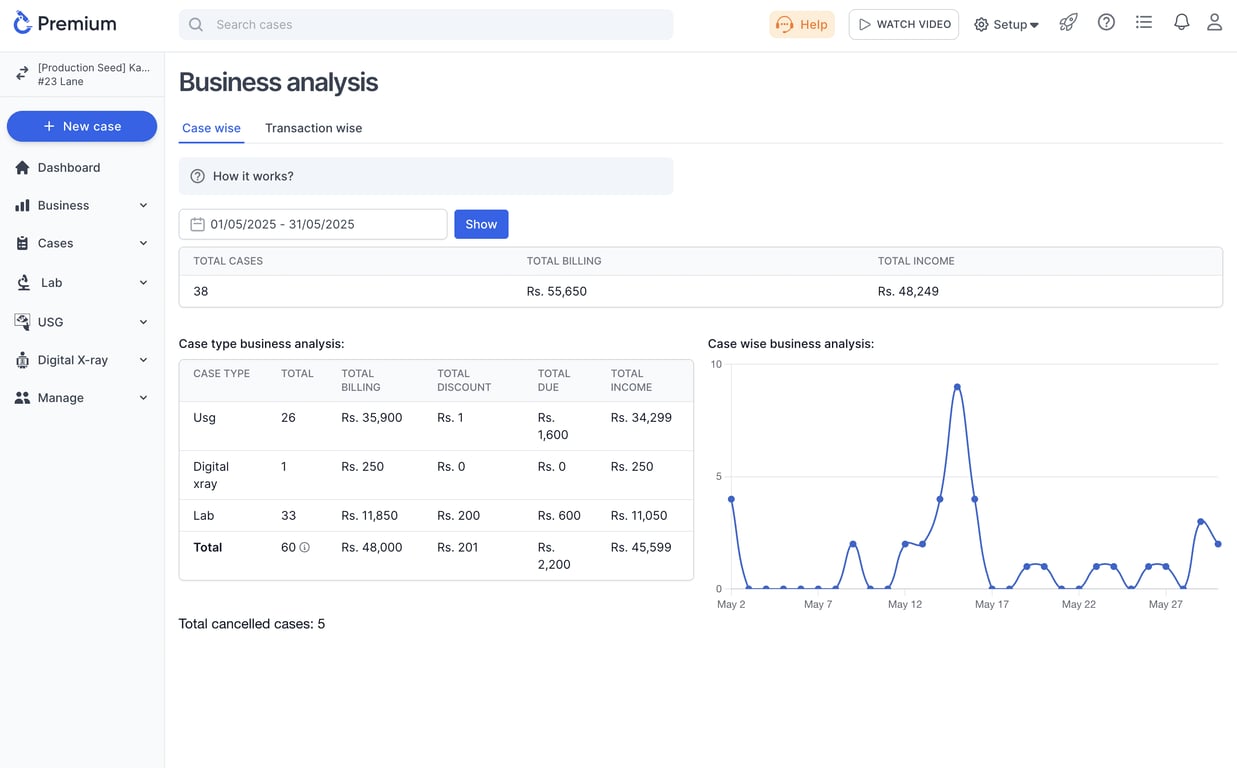Switch to Transaction wise tab
This screenshot has height=768, width=1237.
coord(313,128)
